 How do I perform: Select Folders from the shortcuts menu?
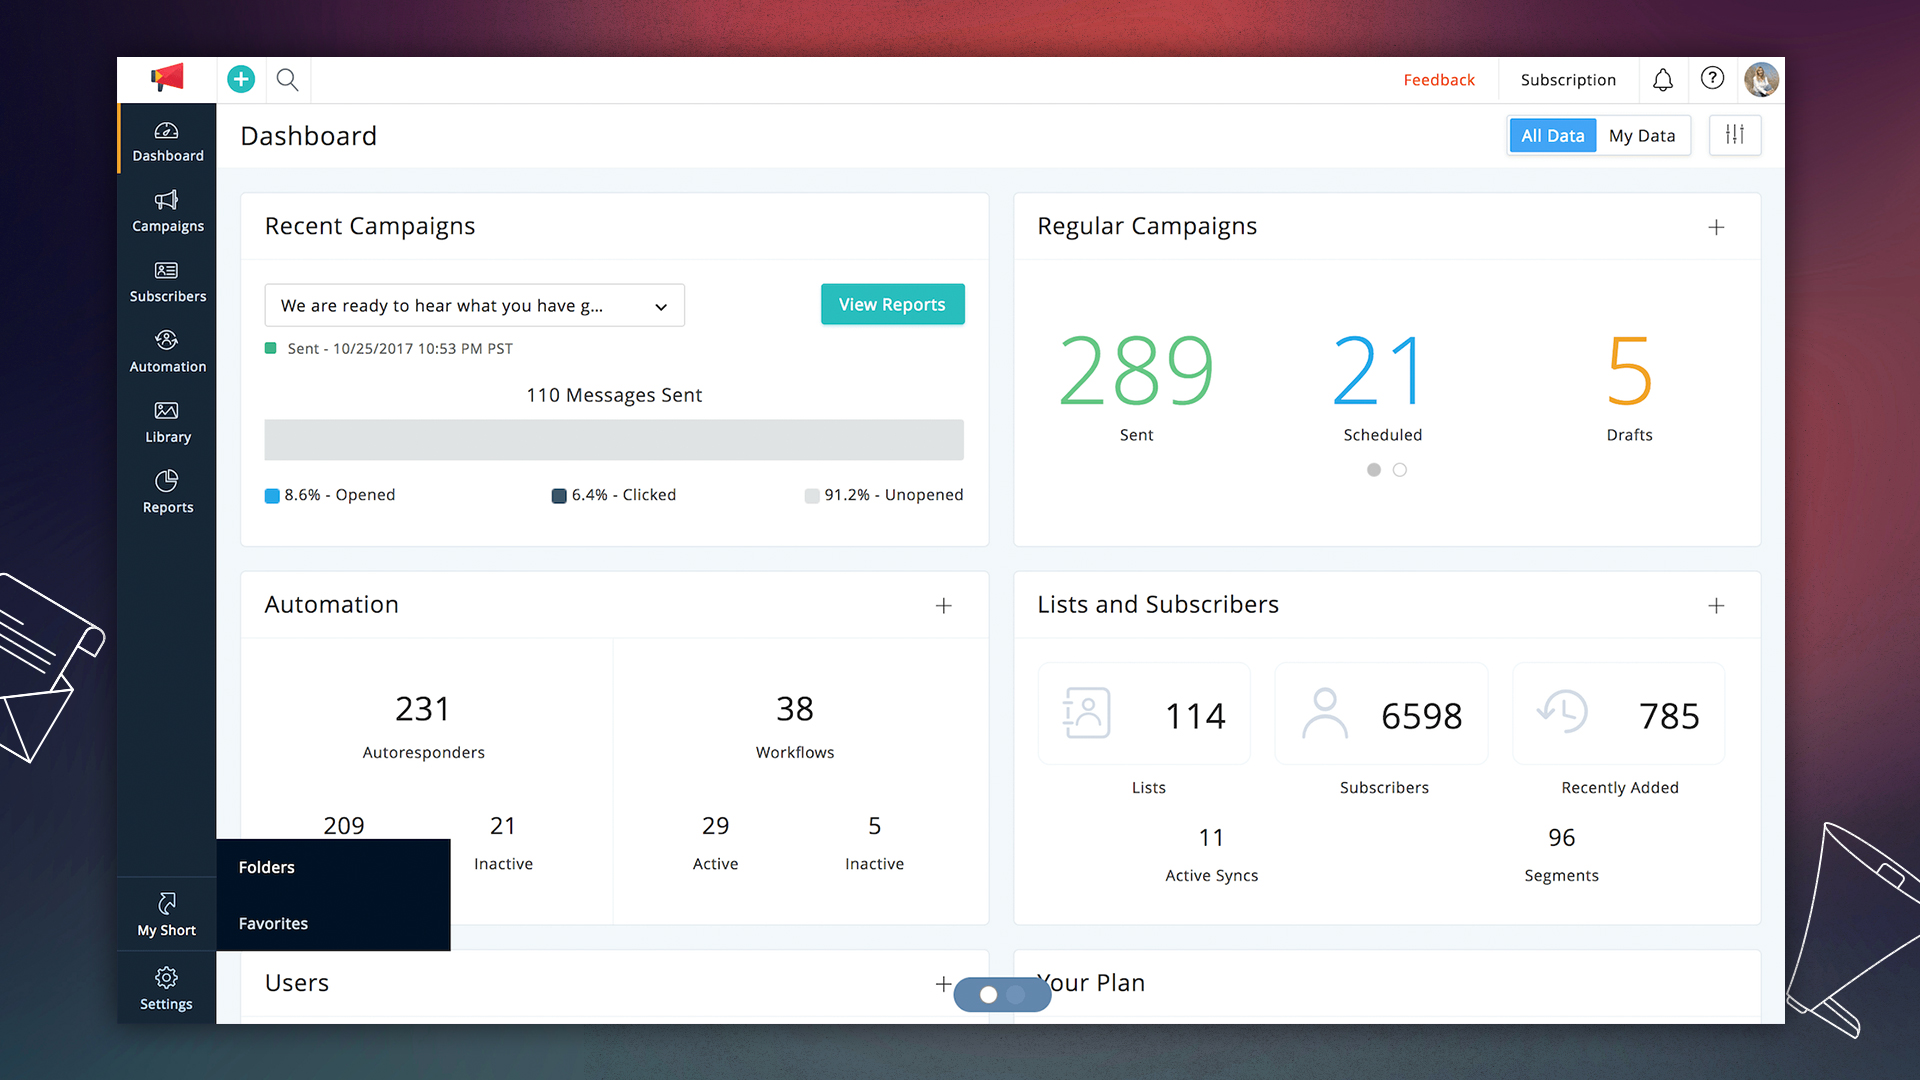point(333,867)
